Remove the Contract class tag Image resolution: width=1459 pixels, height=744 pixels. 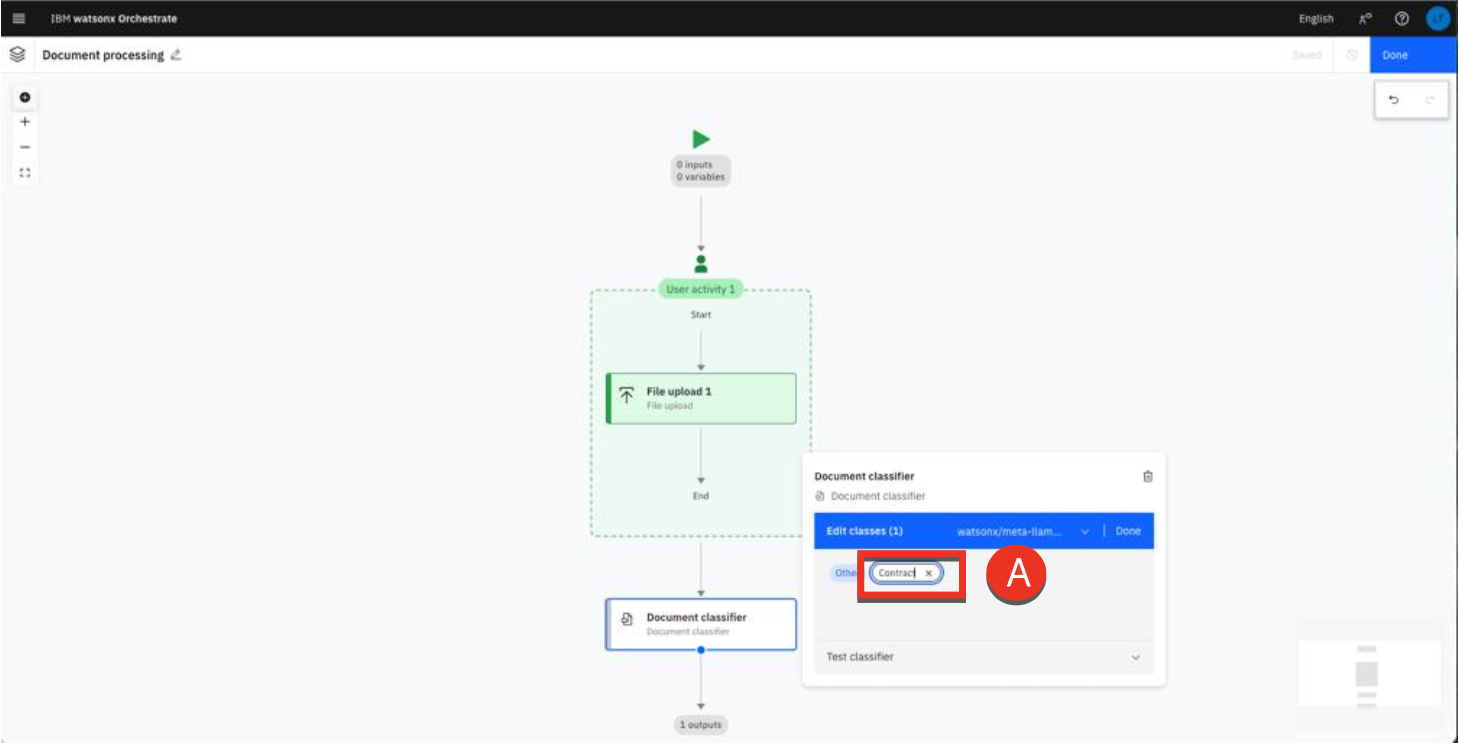928,573
